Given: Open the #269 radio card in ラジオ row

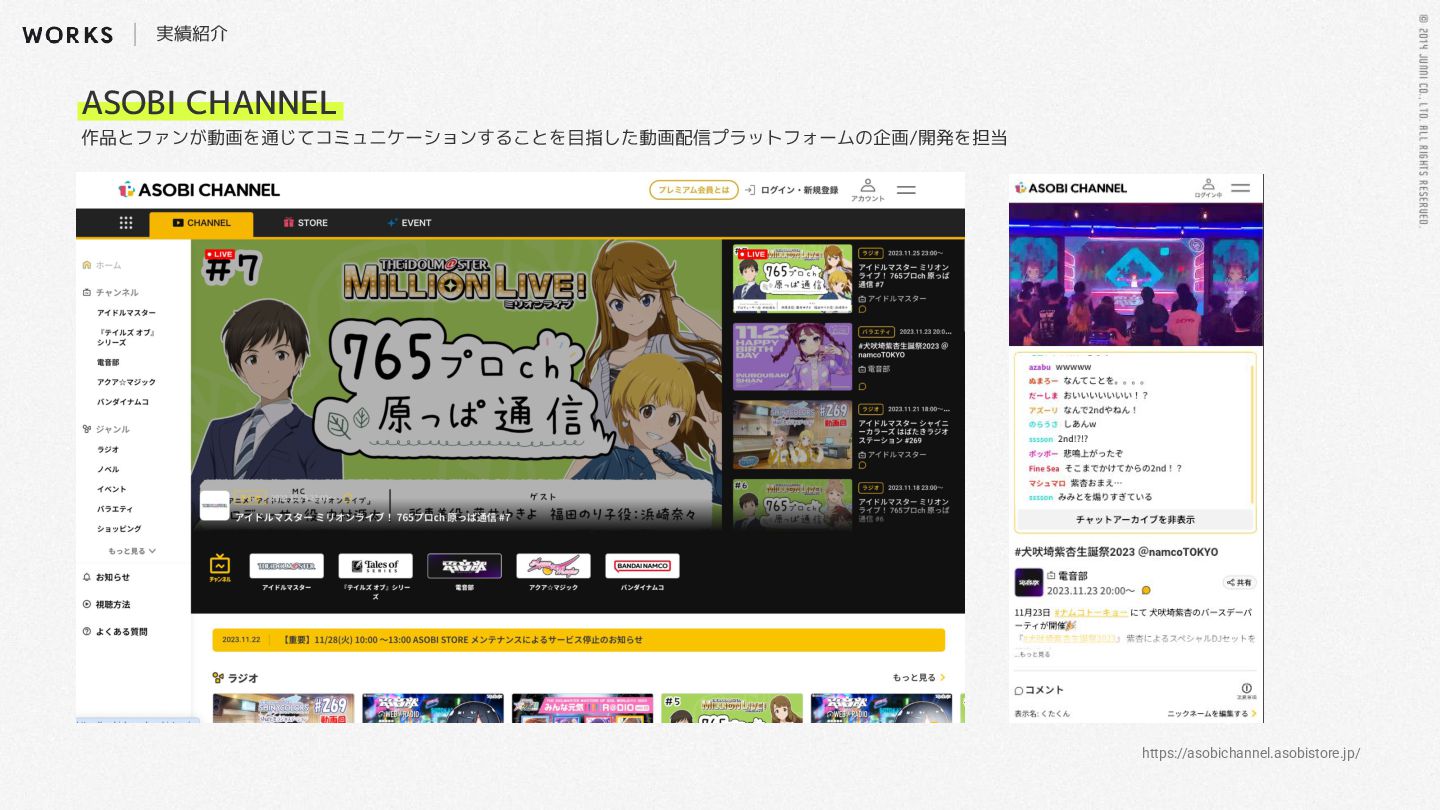Looking at the screenshot, I should [284, 708].
